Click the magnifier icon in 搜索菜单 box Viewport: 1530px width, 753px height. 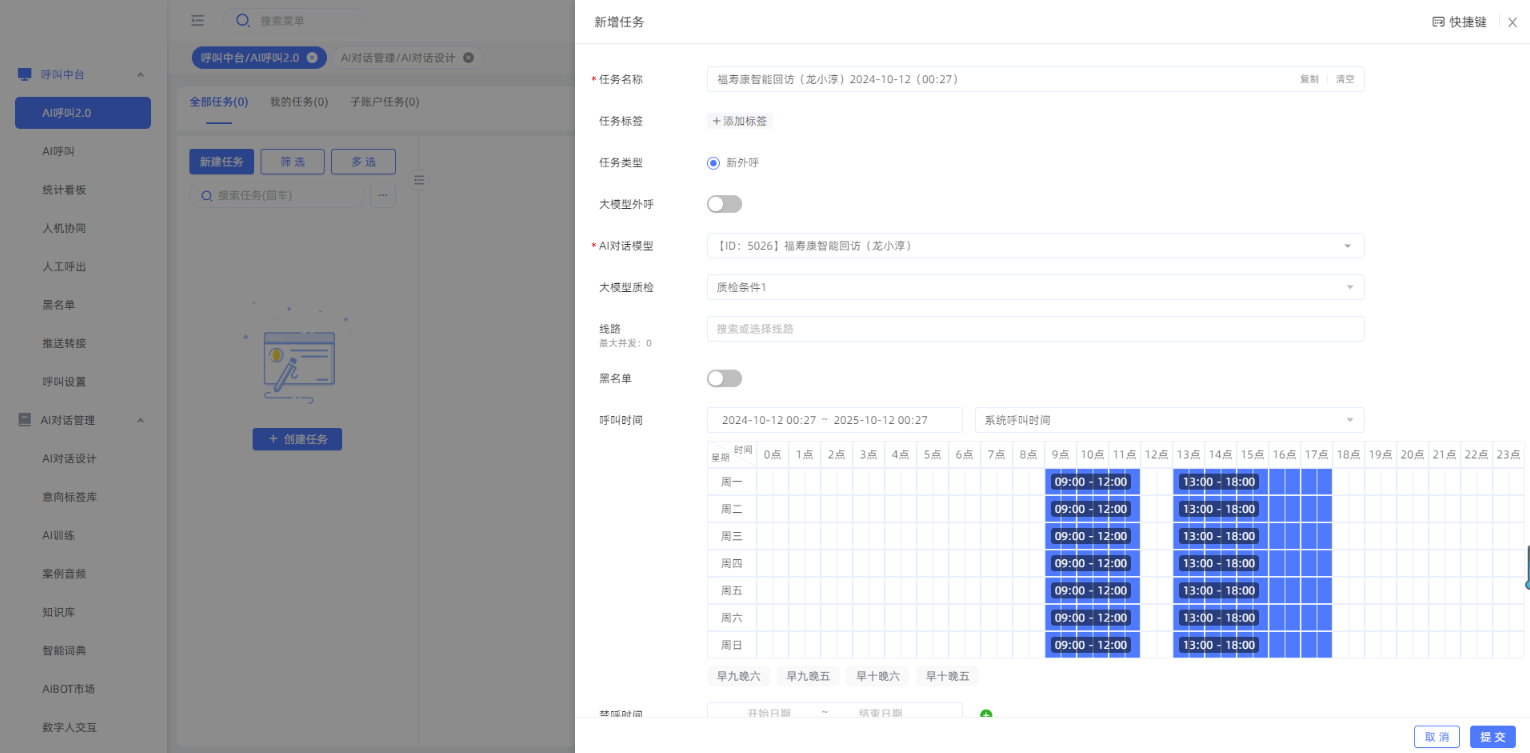pyautogui.click(x=243, y=20)
